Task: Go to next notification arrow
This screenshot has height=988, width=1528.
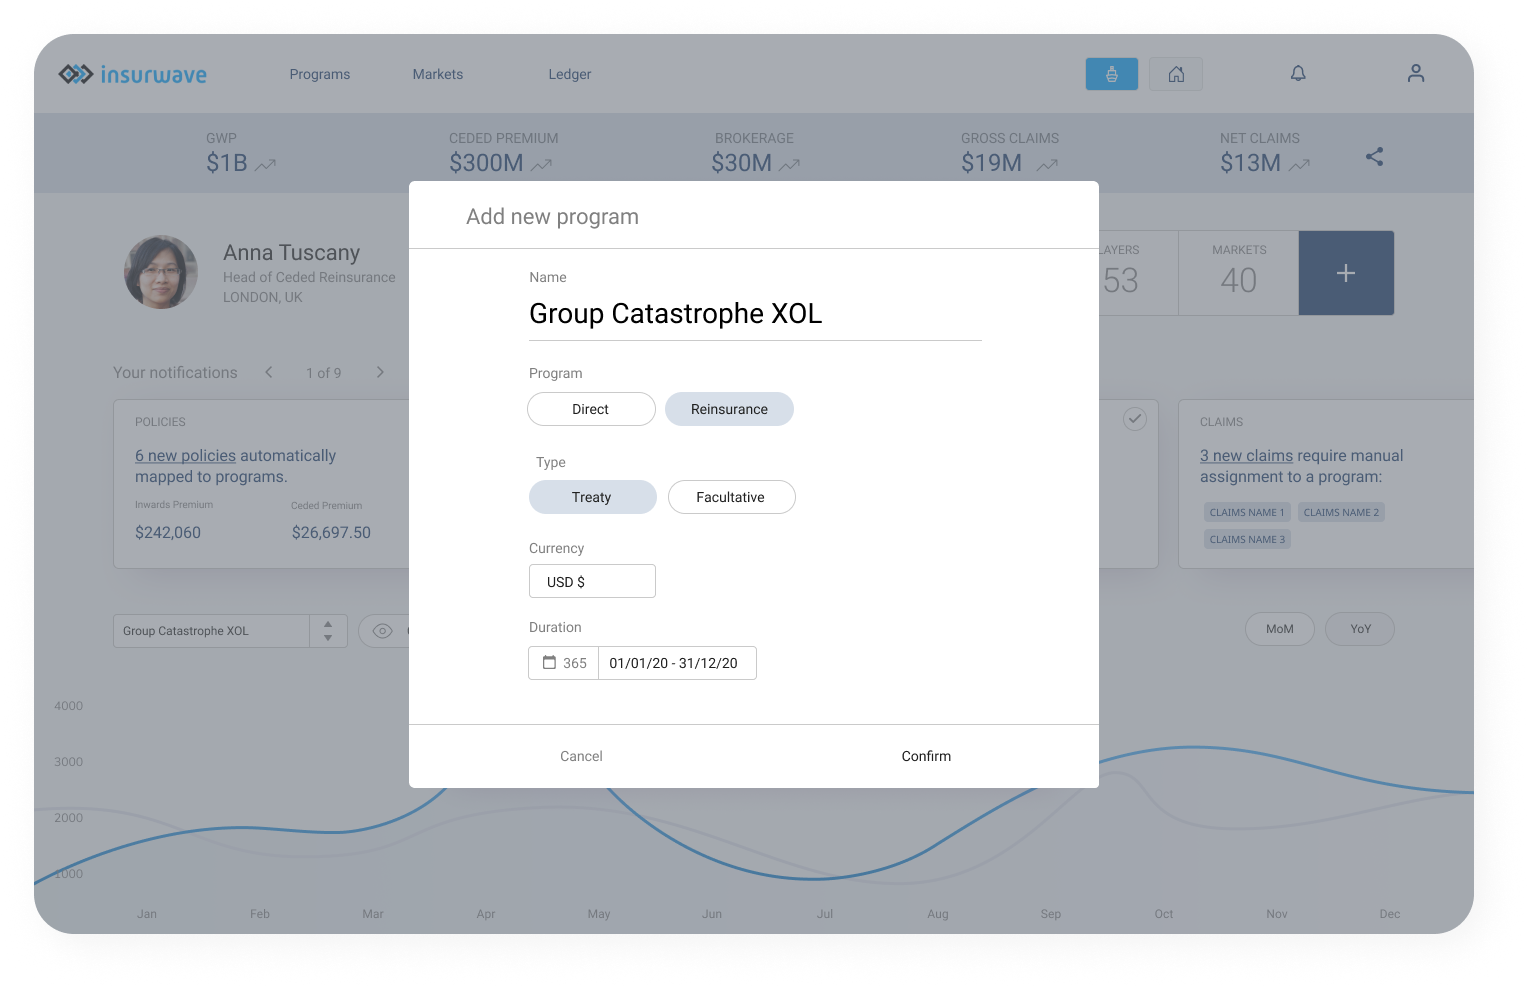Action: click(380, 372)
